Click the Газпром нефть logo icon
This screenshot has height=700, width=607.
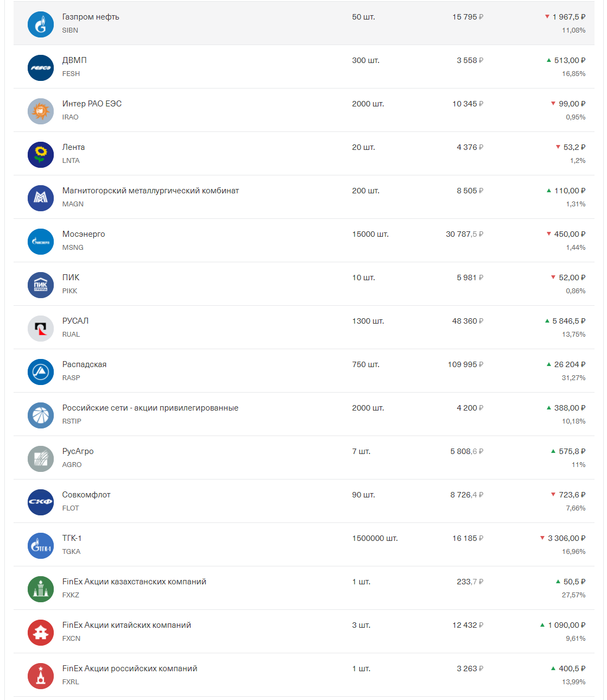coord(41,24)
